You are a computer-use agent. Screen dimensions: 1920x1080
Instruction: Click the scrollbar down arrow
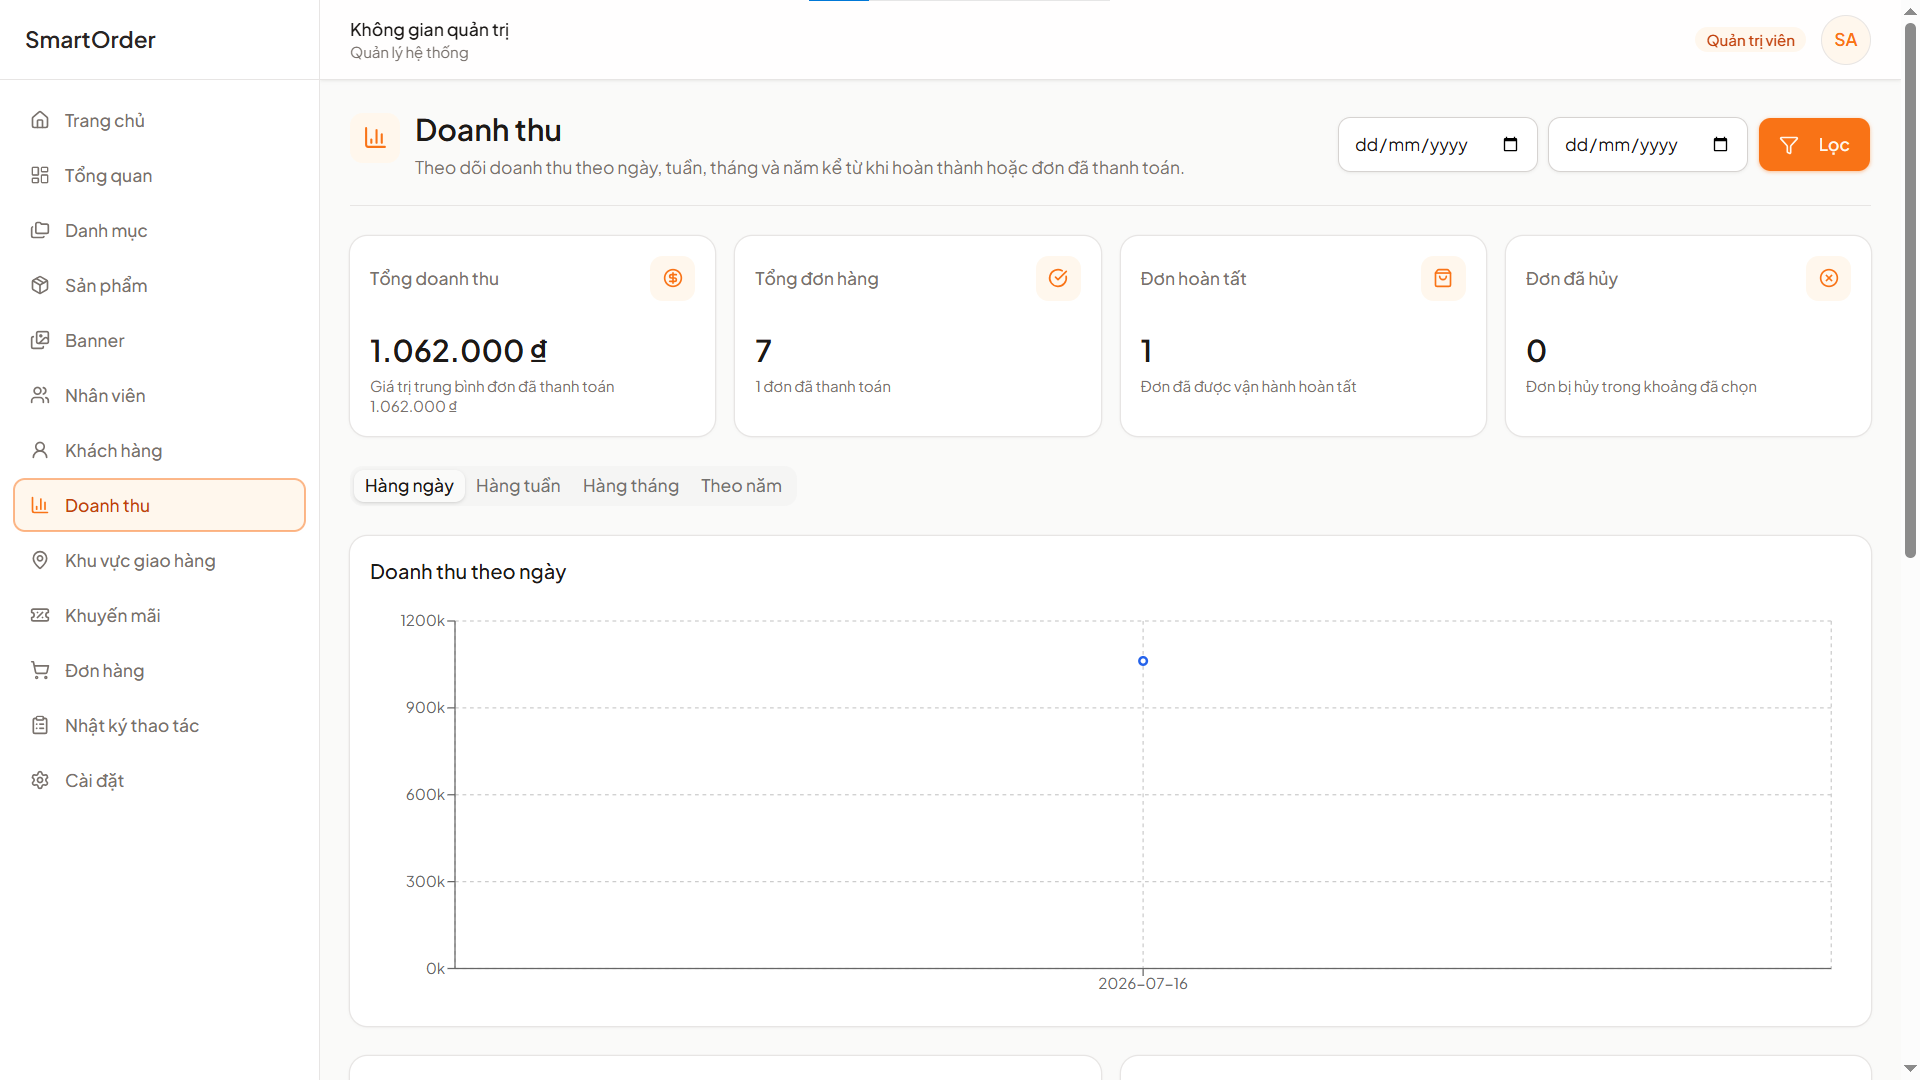(x=1910, y=1069)
